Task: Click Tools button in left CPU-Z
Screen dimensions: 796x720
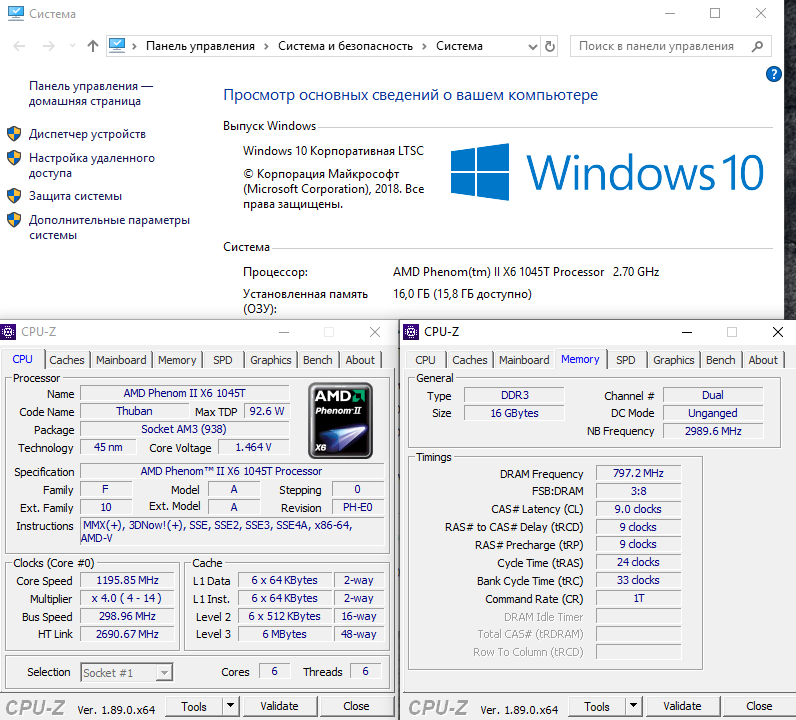Action: [194, 707]
